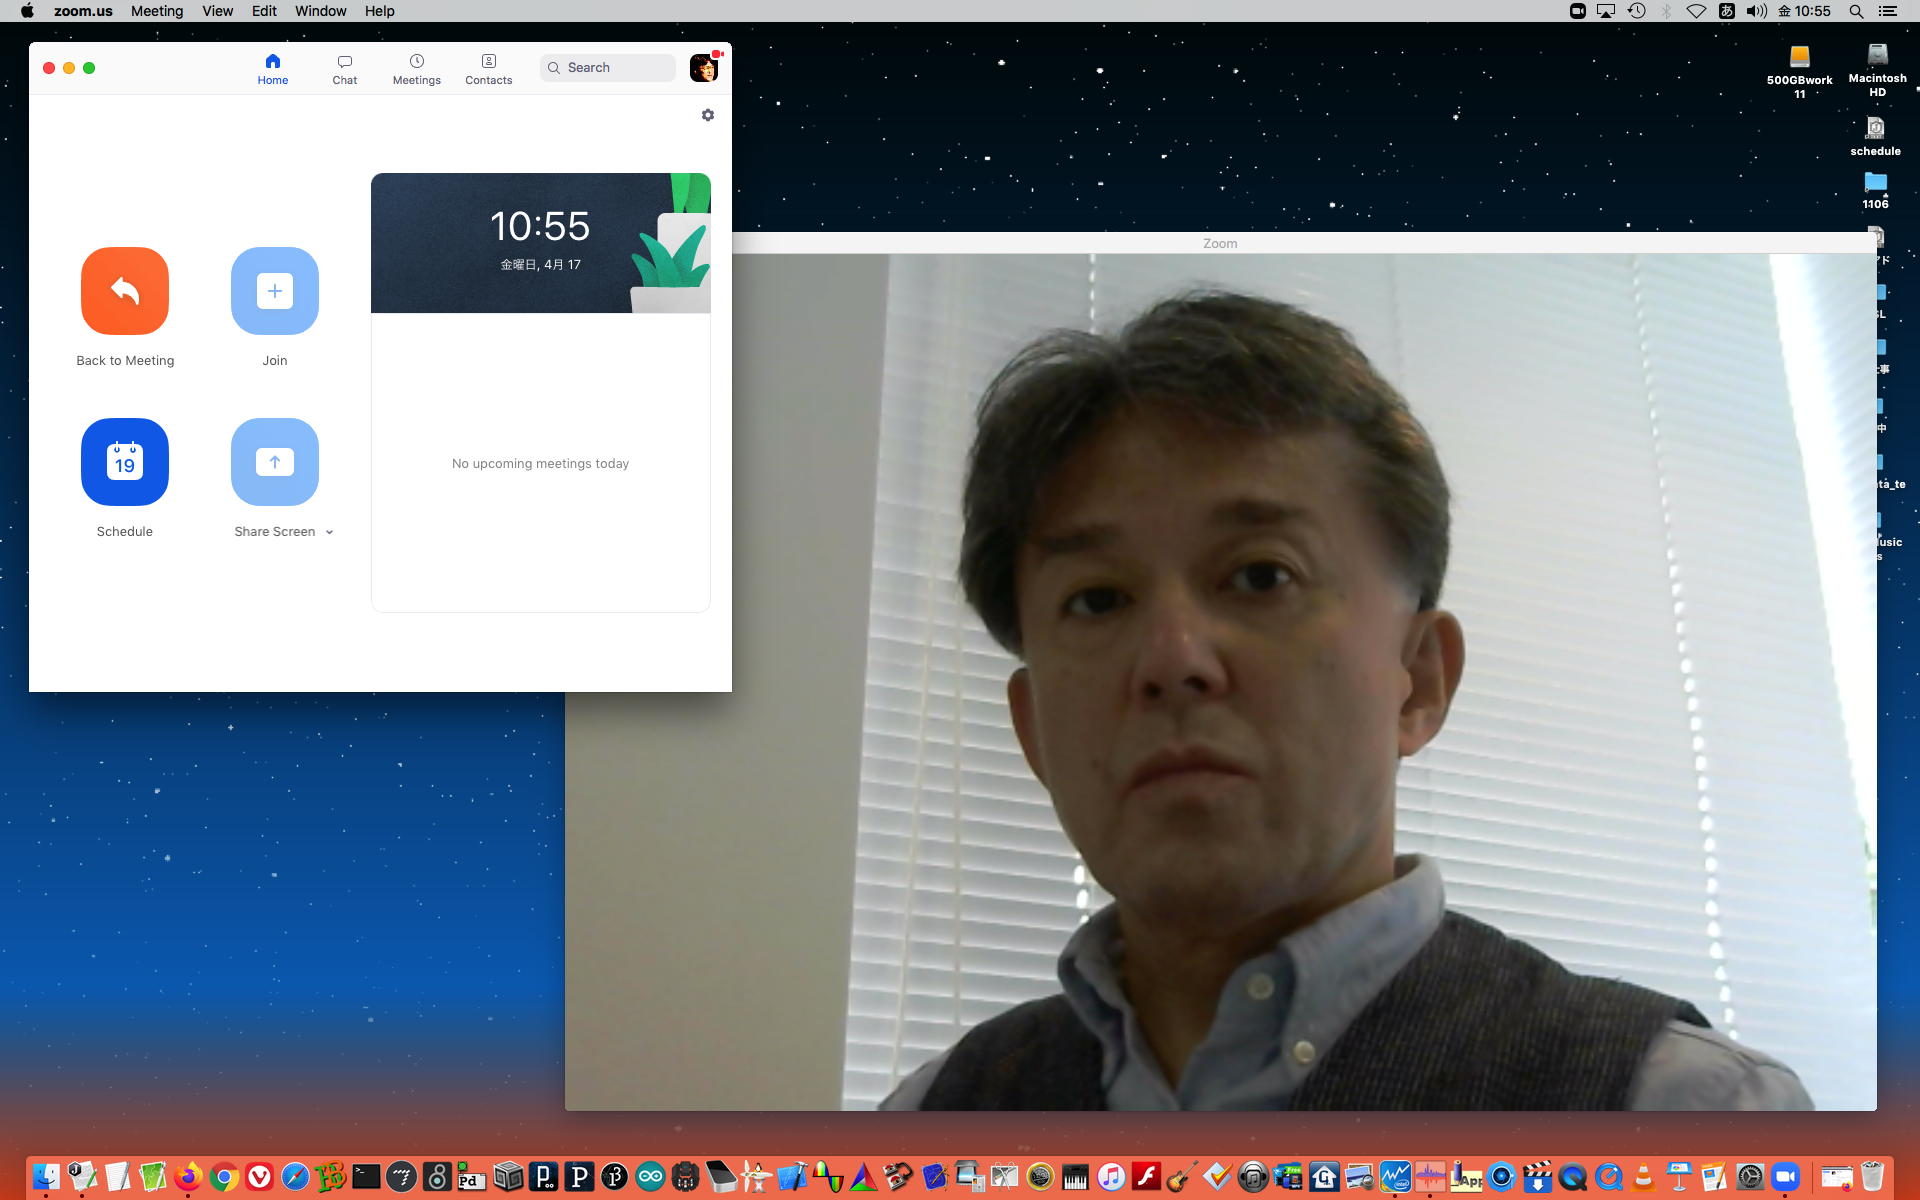The width and height of the screenshot is (1920, 1200).
Task: Open the Schedule calendar icon
Action: [125, 462]
